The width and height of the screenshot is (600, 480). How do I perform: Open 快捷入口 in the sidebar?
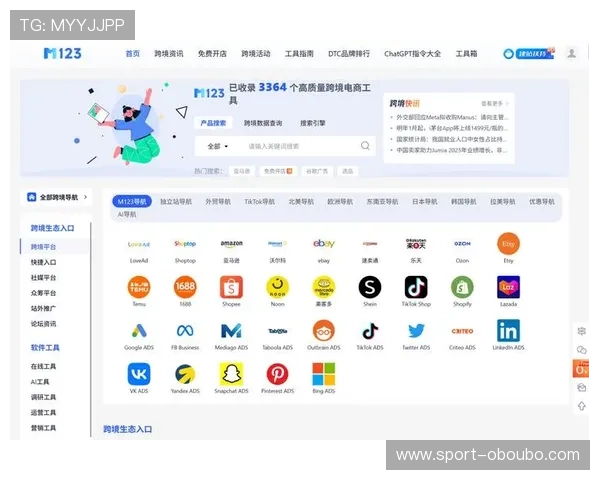click(x=43, y=262)
